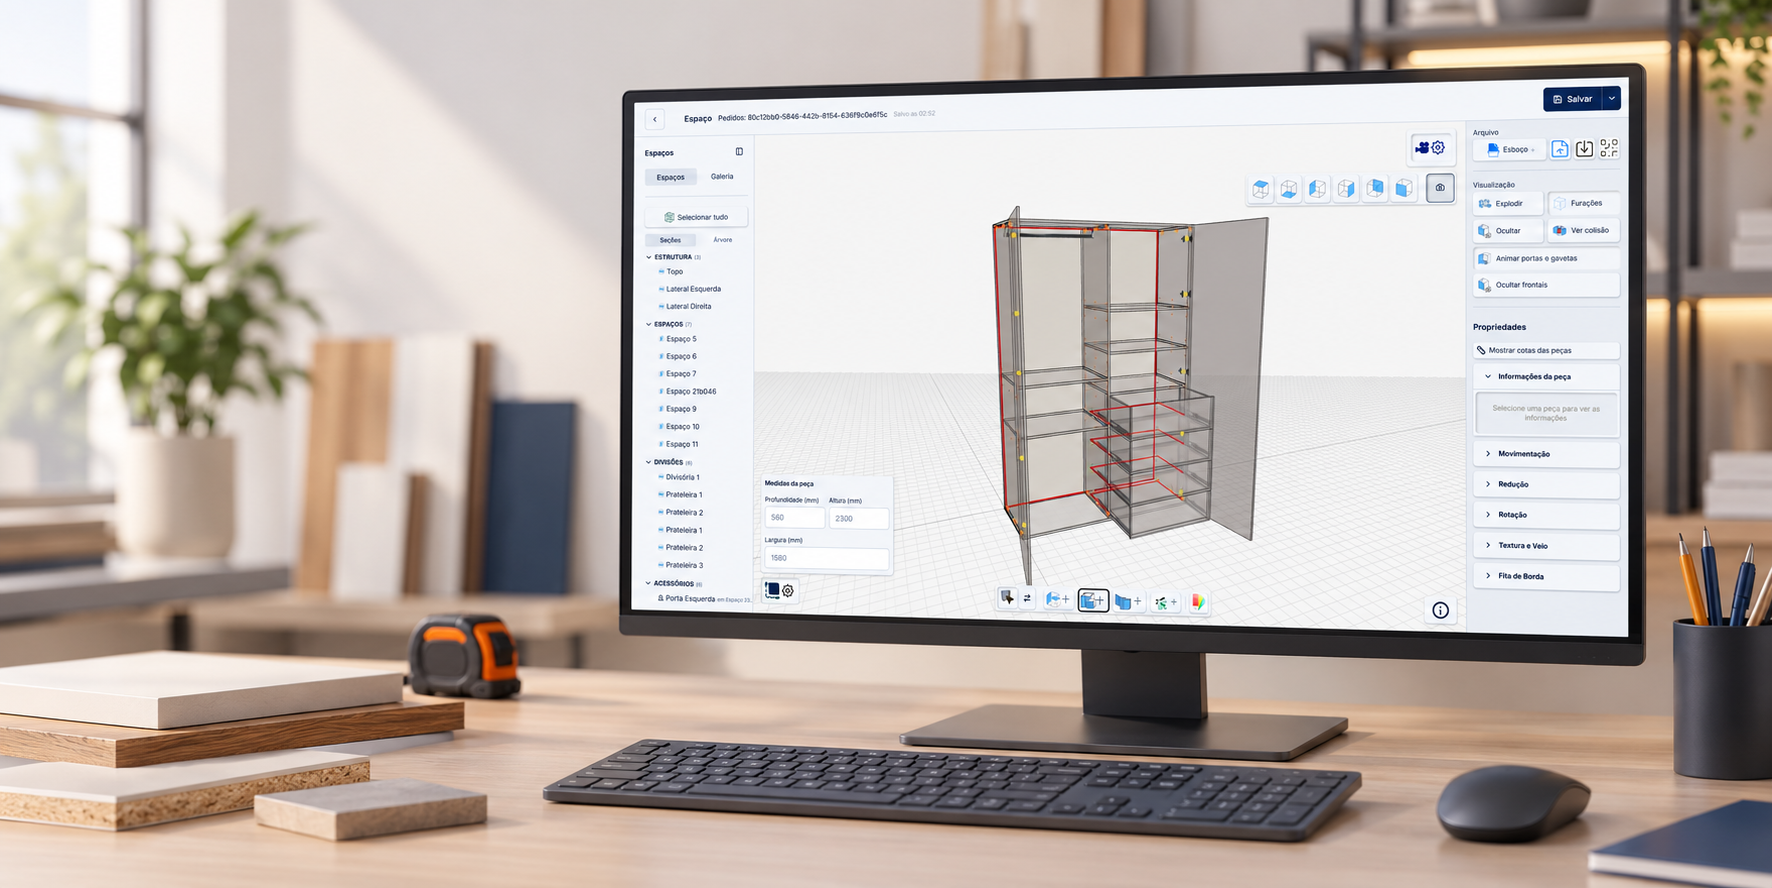Click the download icon in Arquivo
The height and width of the screenshot is (888, 1772).
pos(1585,149)
